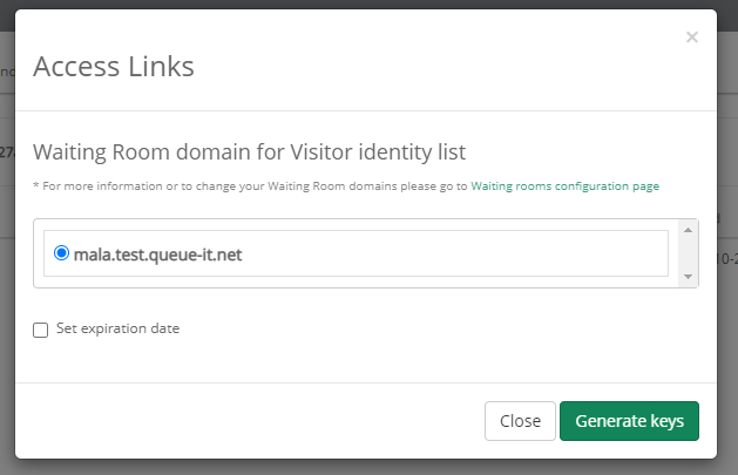This screenshot has height=475, width=738.
Task: Click the dark bar above the dialog
Action: click(x=369, y=4)
